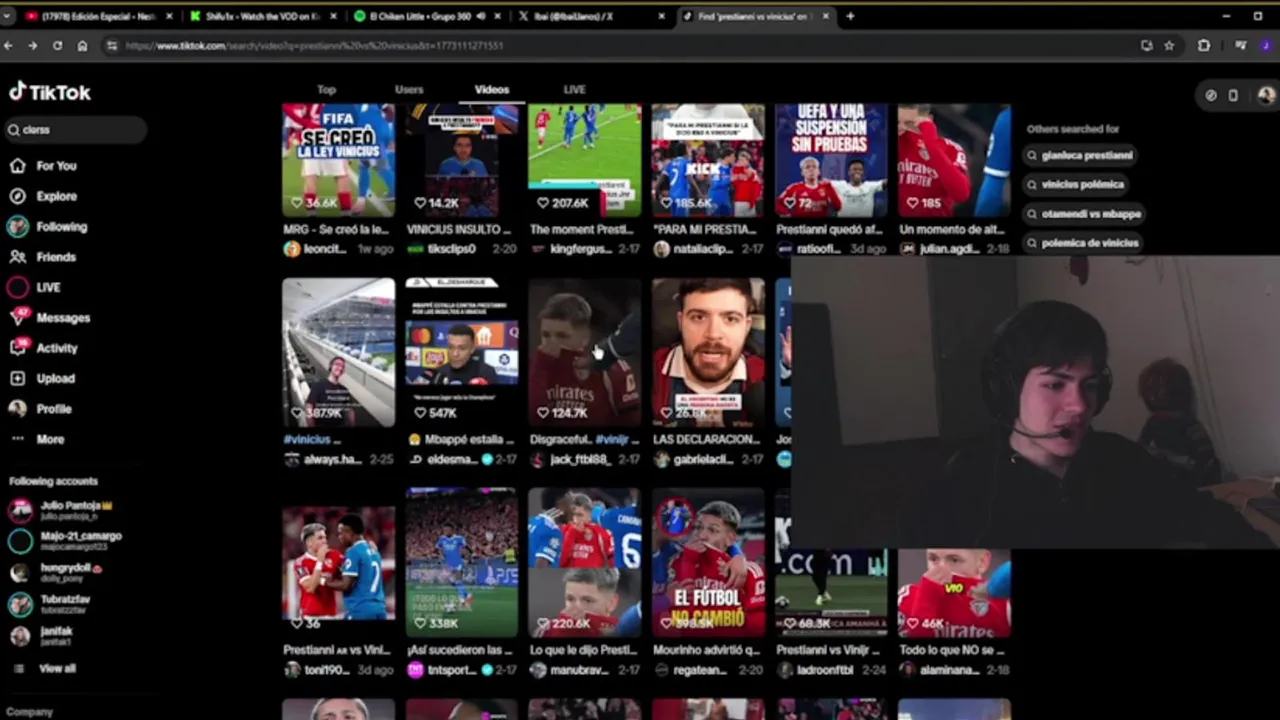The image size is (1280, 720).
Task: Open Un momento de alt video with 185 likes
Action: coord(954,160)
